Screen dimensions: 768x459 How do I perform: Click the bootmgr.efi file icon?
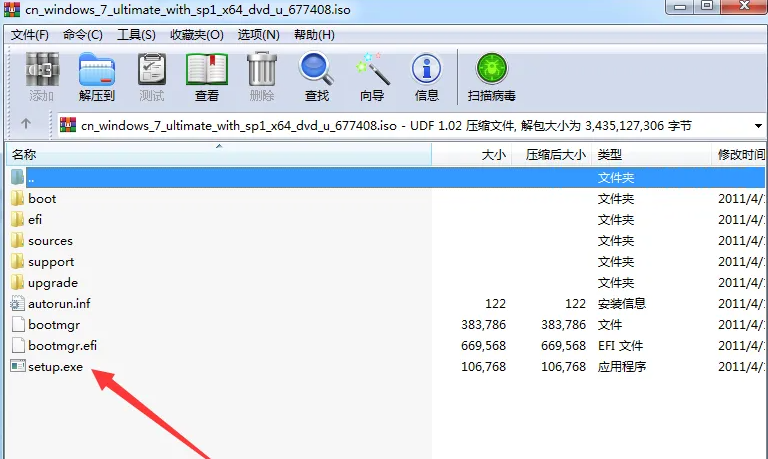click(18, 346)
